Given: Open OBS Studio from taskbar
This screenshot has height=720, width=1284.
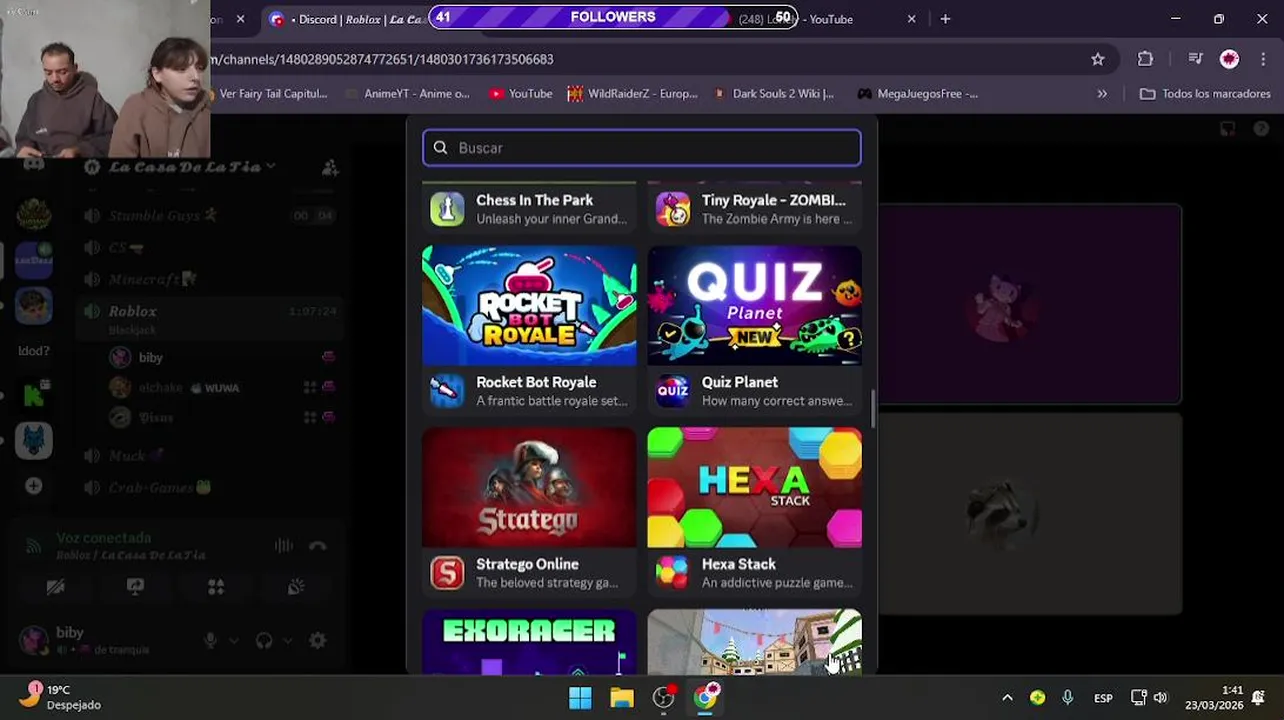Looking at the screenshot, I should (664, 697).
